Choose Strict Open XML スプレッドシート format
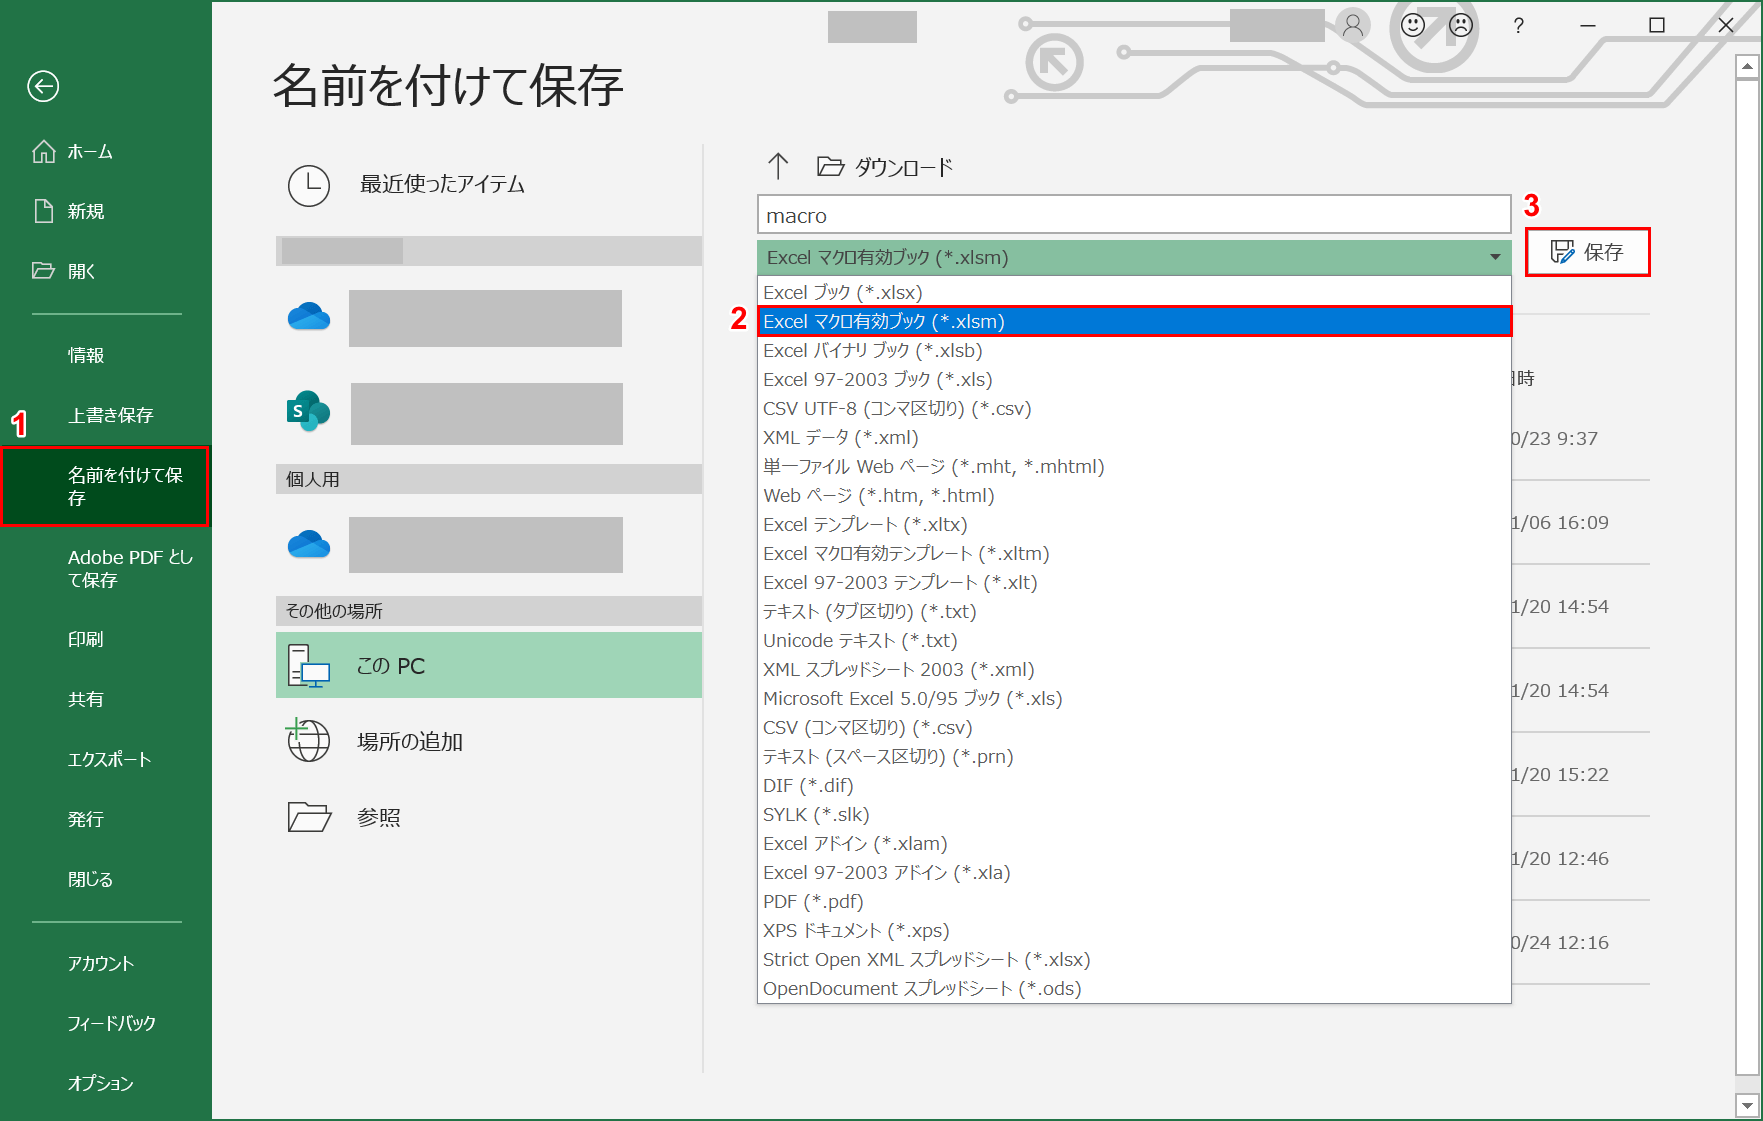1763x1121 pixels. tap(1134, 959)
